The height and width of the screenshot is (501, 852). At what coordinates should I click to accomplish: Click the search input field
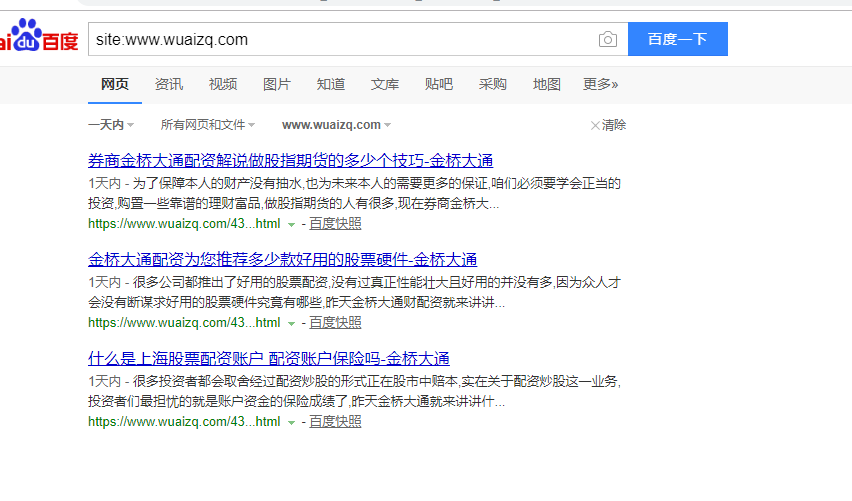[340, 40]
